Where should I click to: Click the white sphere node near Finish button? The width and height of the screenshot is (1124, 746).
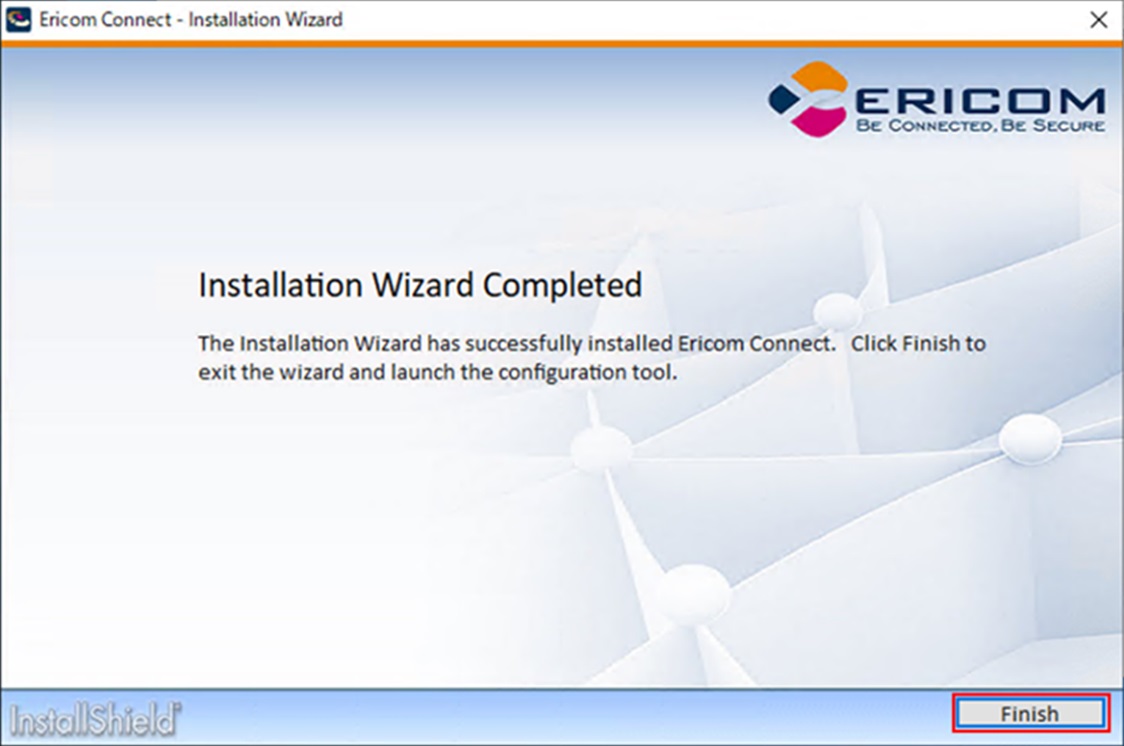click(1029, 438)
